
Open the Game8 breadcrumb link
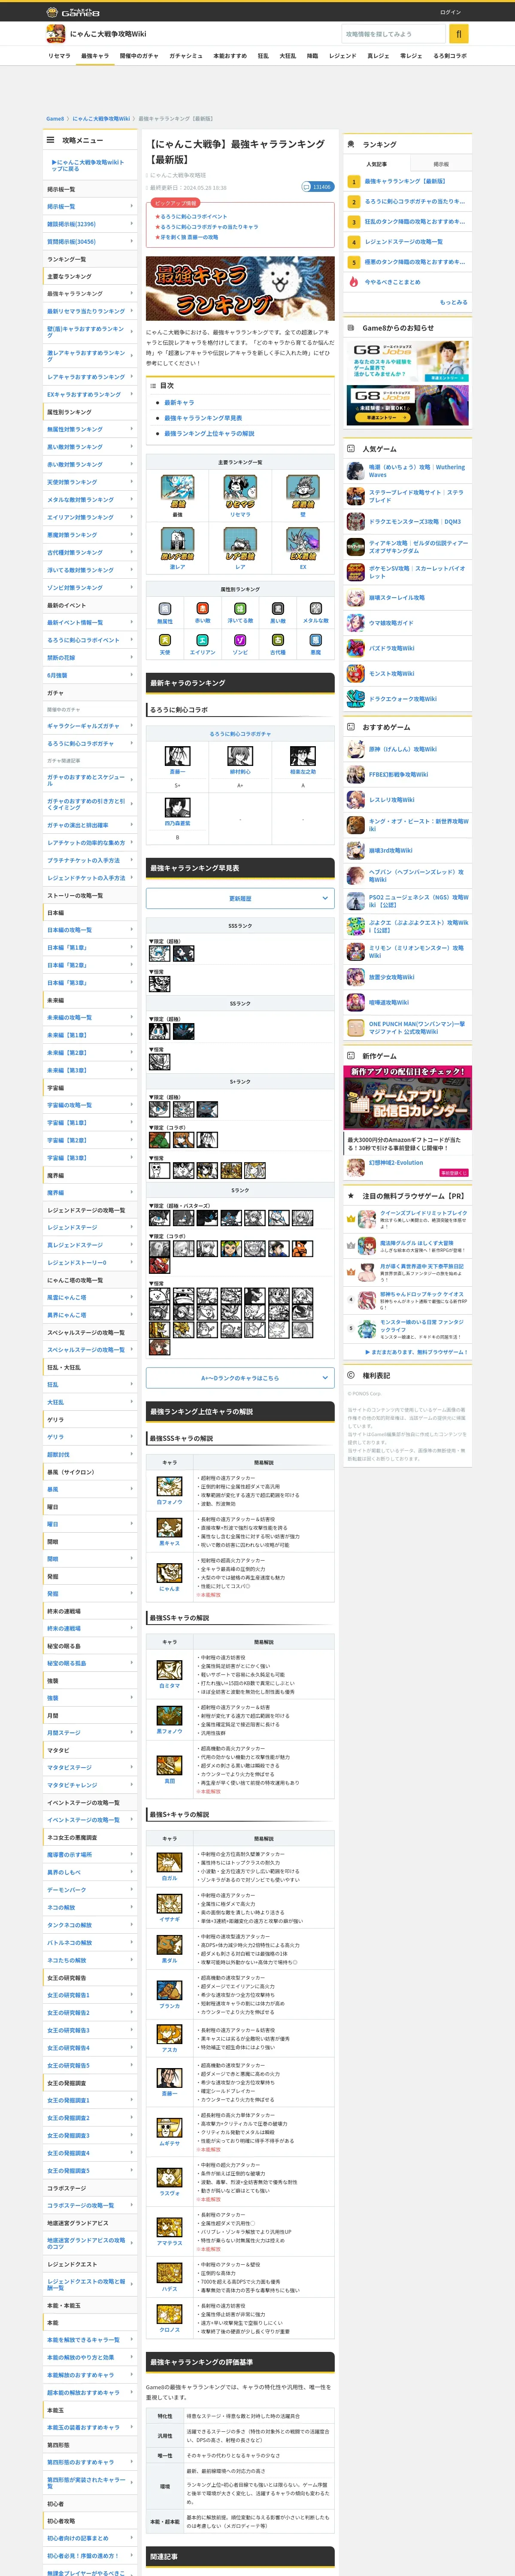[x=55, y=118]
